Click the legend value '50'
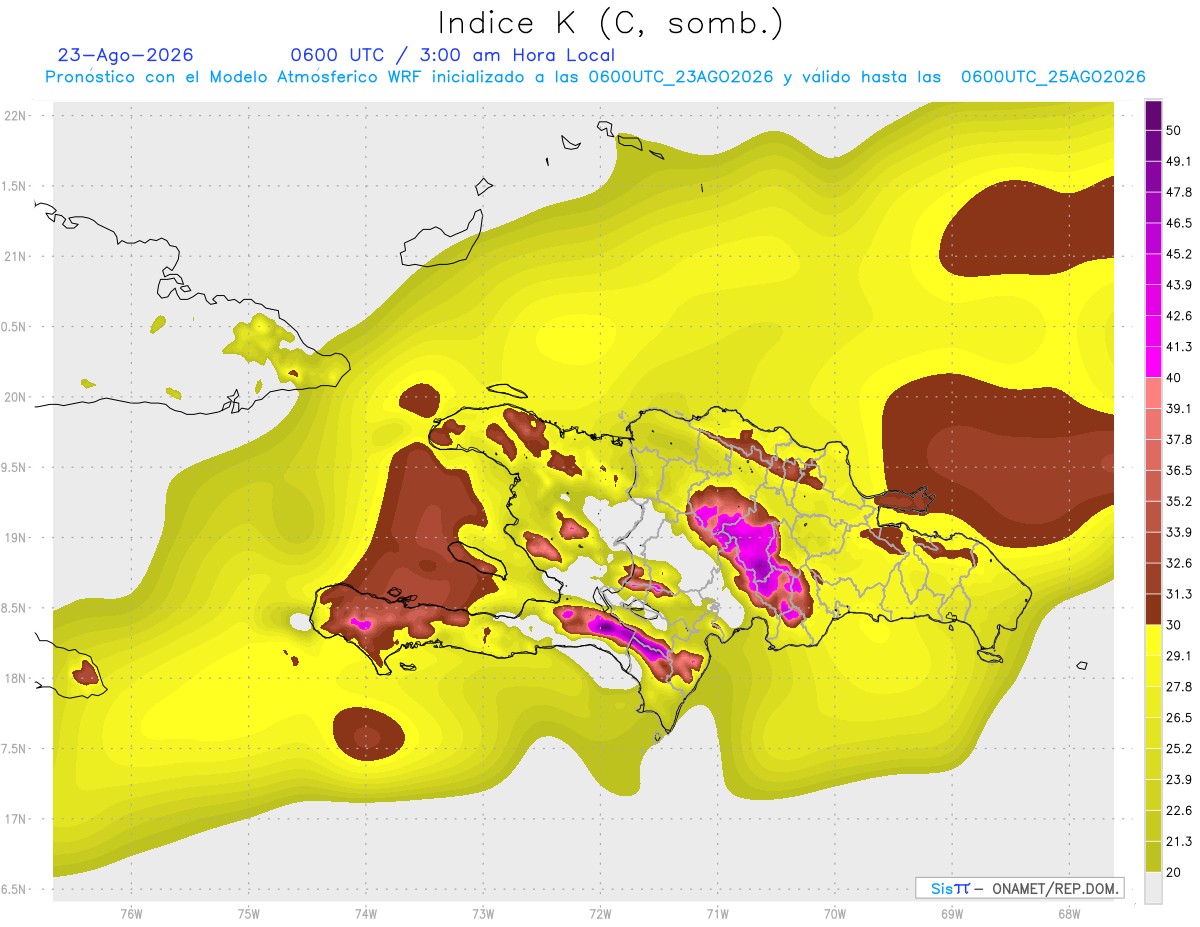The width and height of the screenshot is (1200, 927). coord(1174,130)
